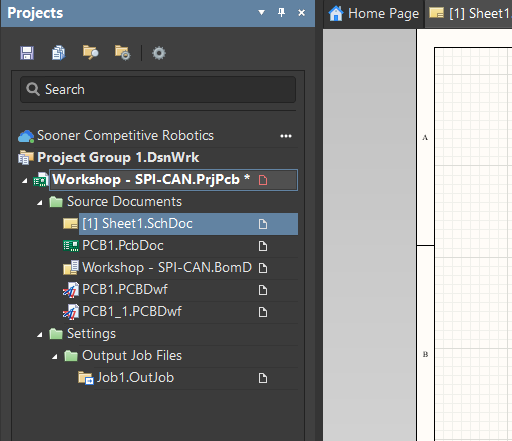Click the document status icon of Sheet1.SchDoc
The image size is (512, 441).
tap(263, 224)
